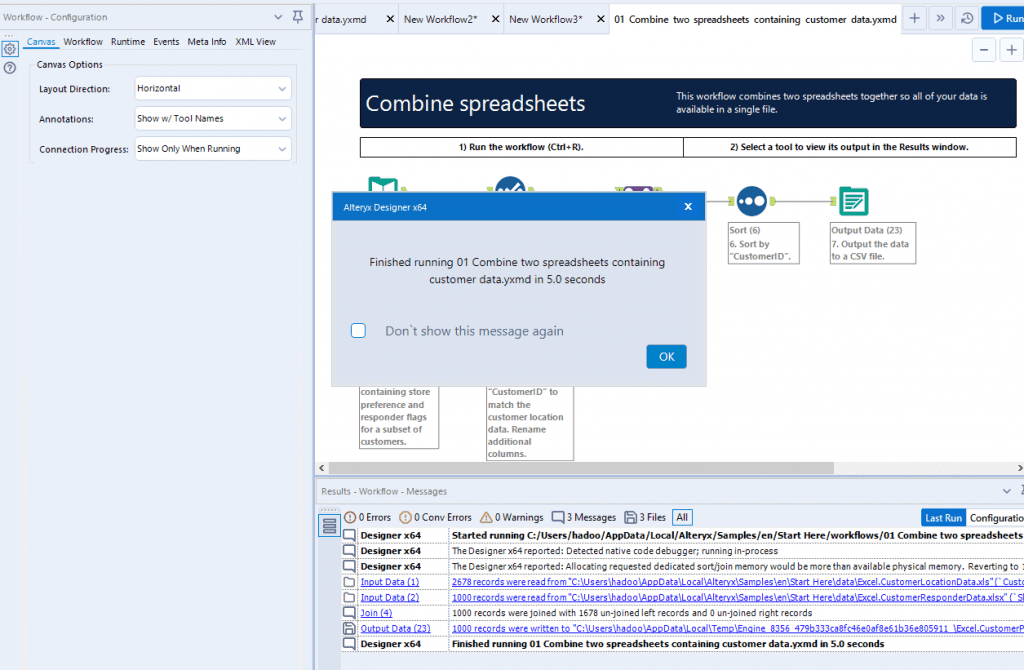
Task: Switch to New Workflow2 document tab
Action: pyautogui.click(x=441, y=19)
